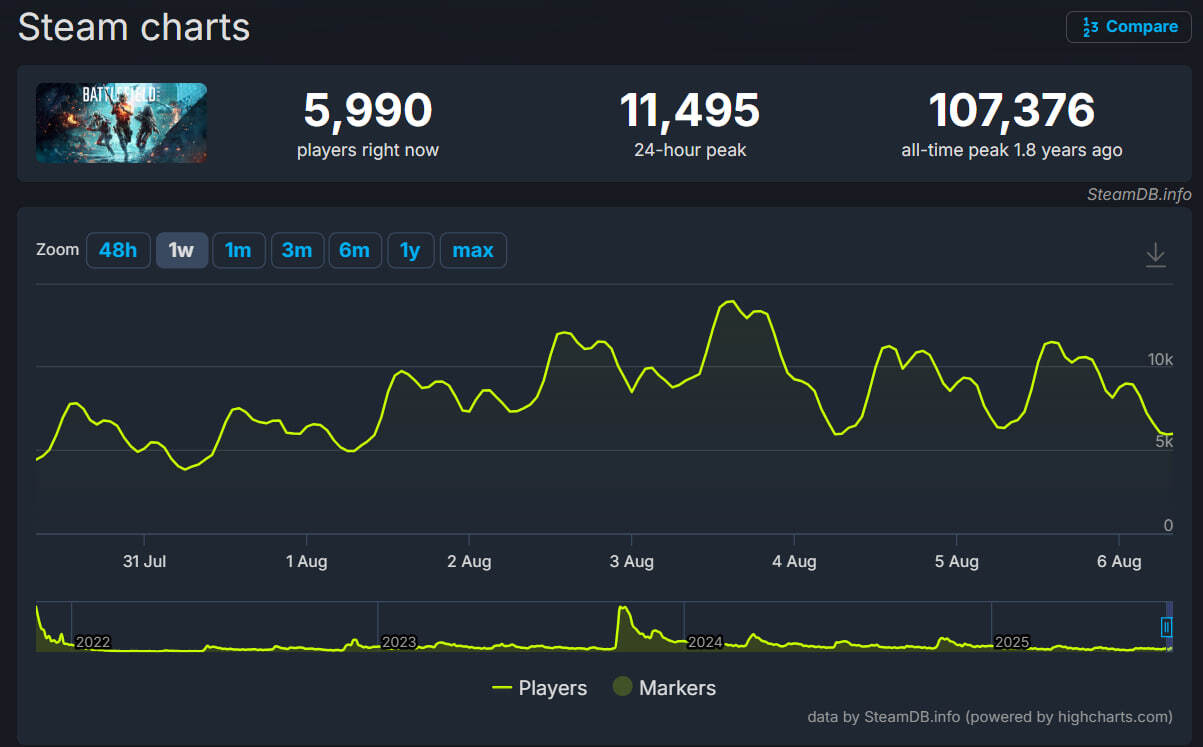
Task: Click the Compare button
Action: point(1129,27)
